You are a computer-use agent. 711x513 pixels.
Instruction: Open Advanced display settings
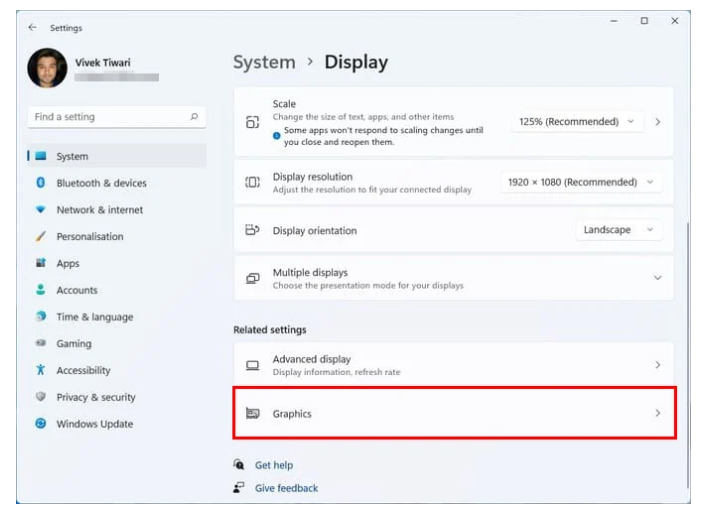(453, 365)
